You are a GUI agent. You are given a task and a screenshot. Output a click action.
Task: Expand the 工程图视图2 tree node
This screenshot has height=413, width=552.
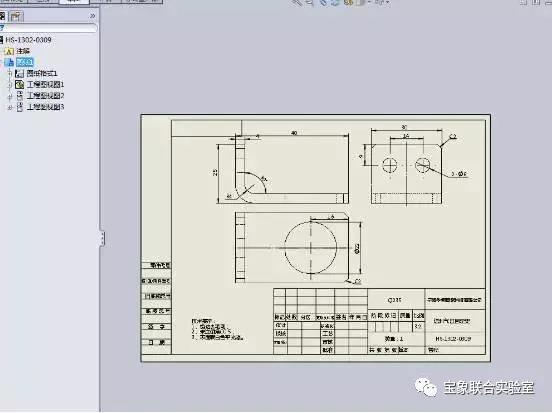click(10, 96)
